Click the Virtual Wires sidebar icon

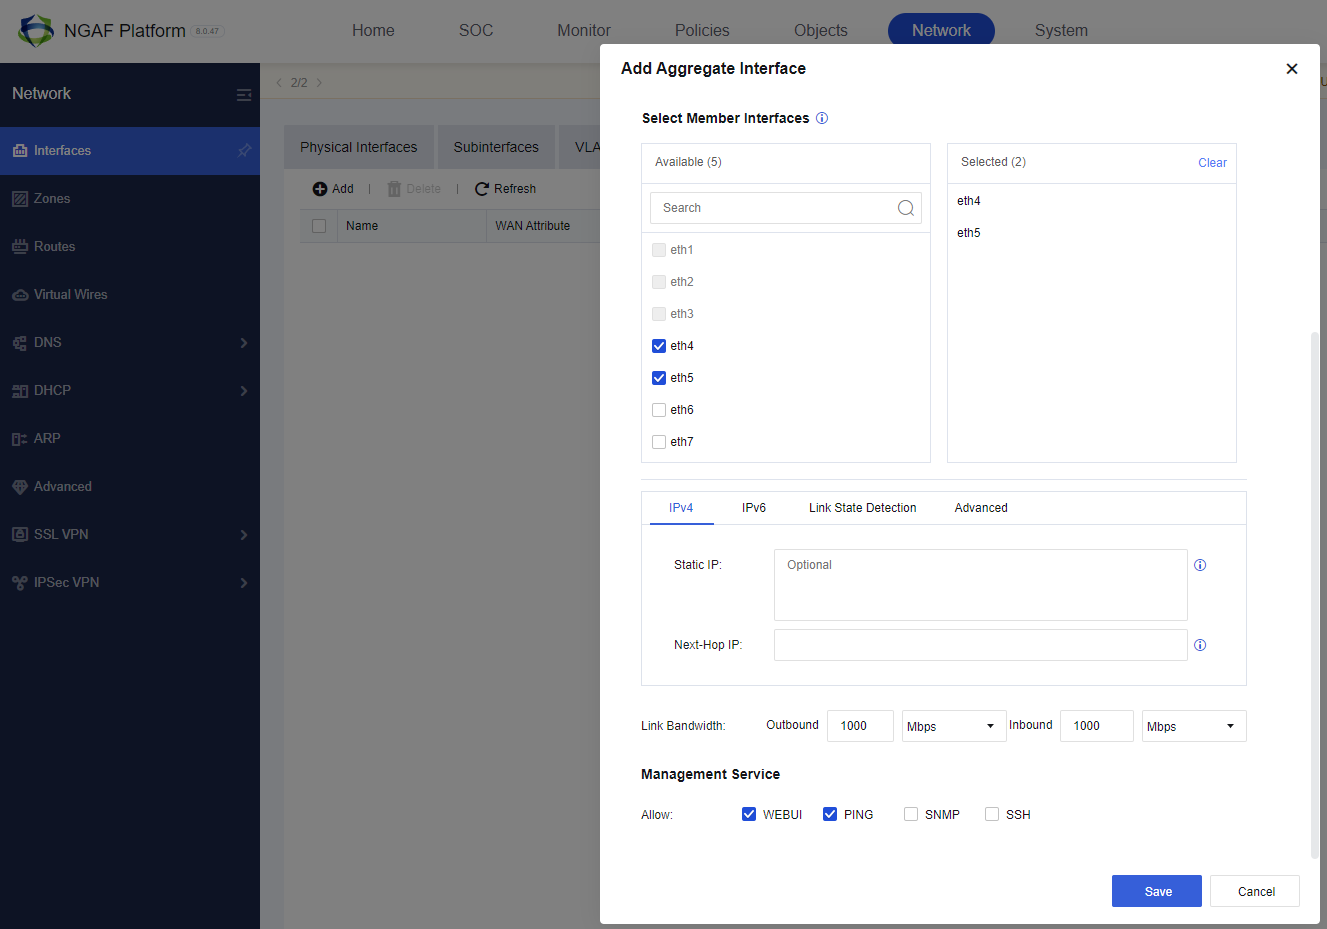pyautogui.click(x=20, y=295)
